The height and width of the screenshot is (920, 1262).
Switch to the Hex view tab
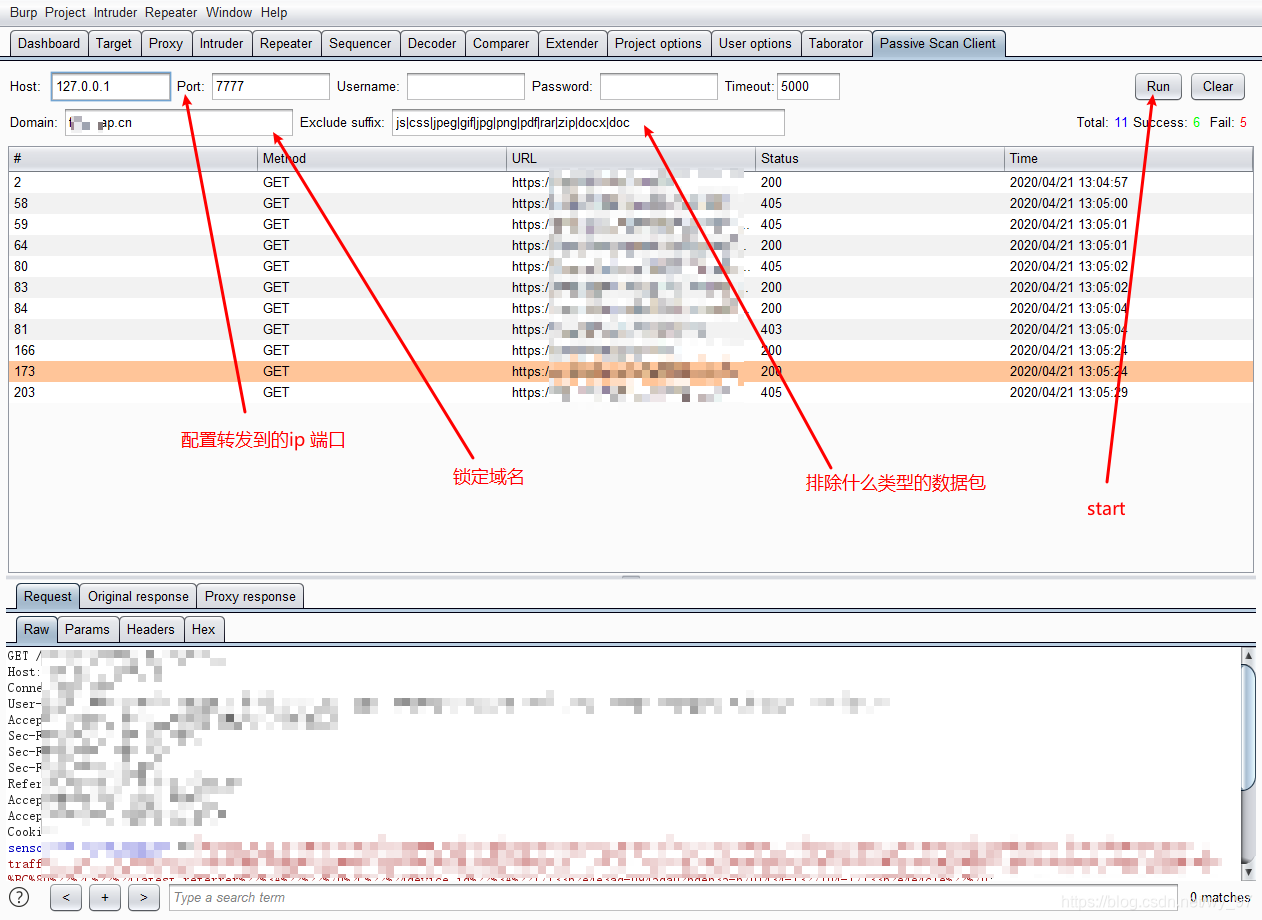coord(204,629)
